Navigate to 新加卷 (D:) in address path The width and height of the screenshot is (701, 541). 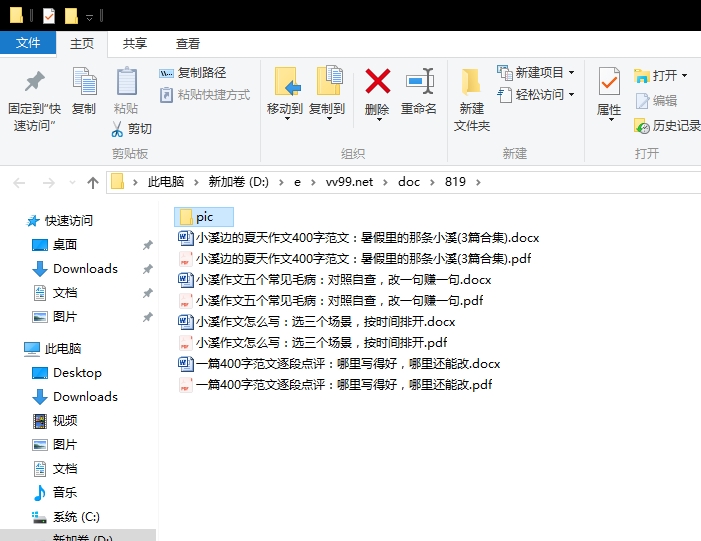(238, 182)
